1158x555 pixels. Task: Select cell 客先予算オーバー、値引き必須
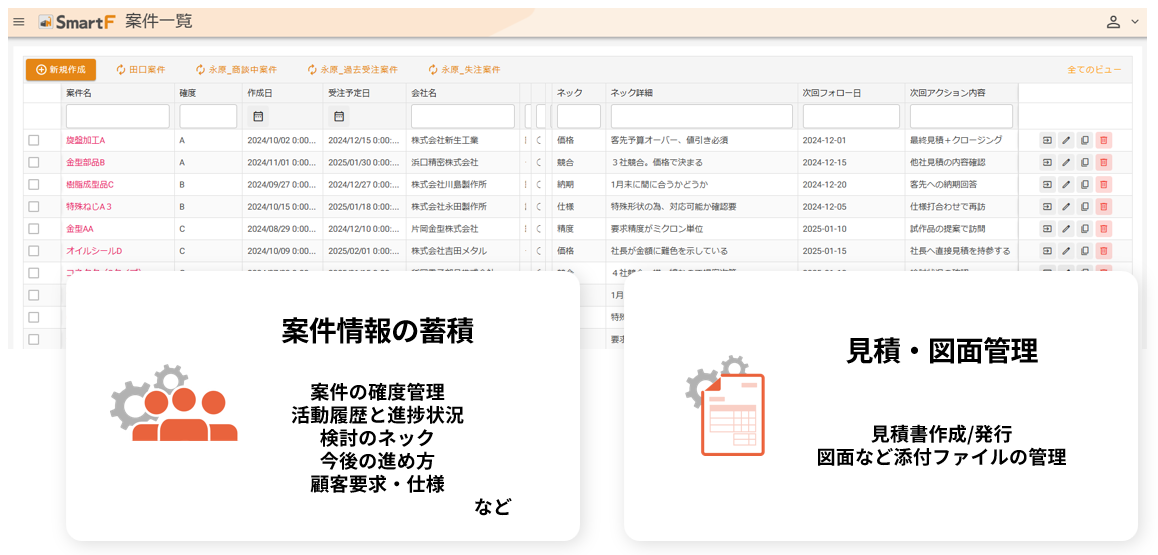tap(671, 140)
